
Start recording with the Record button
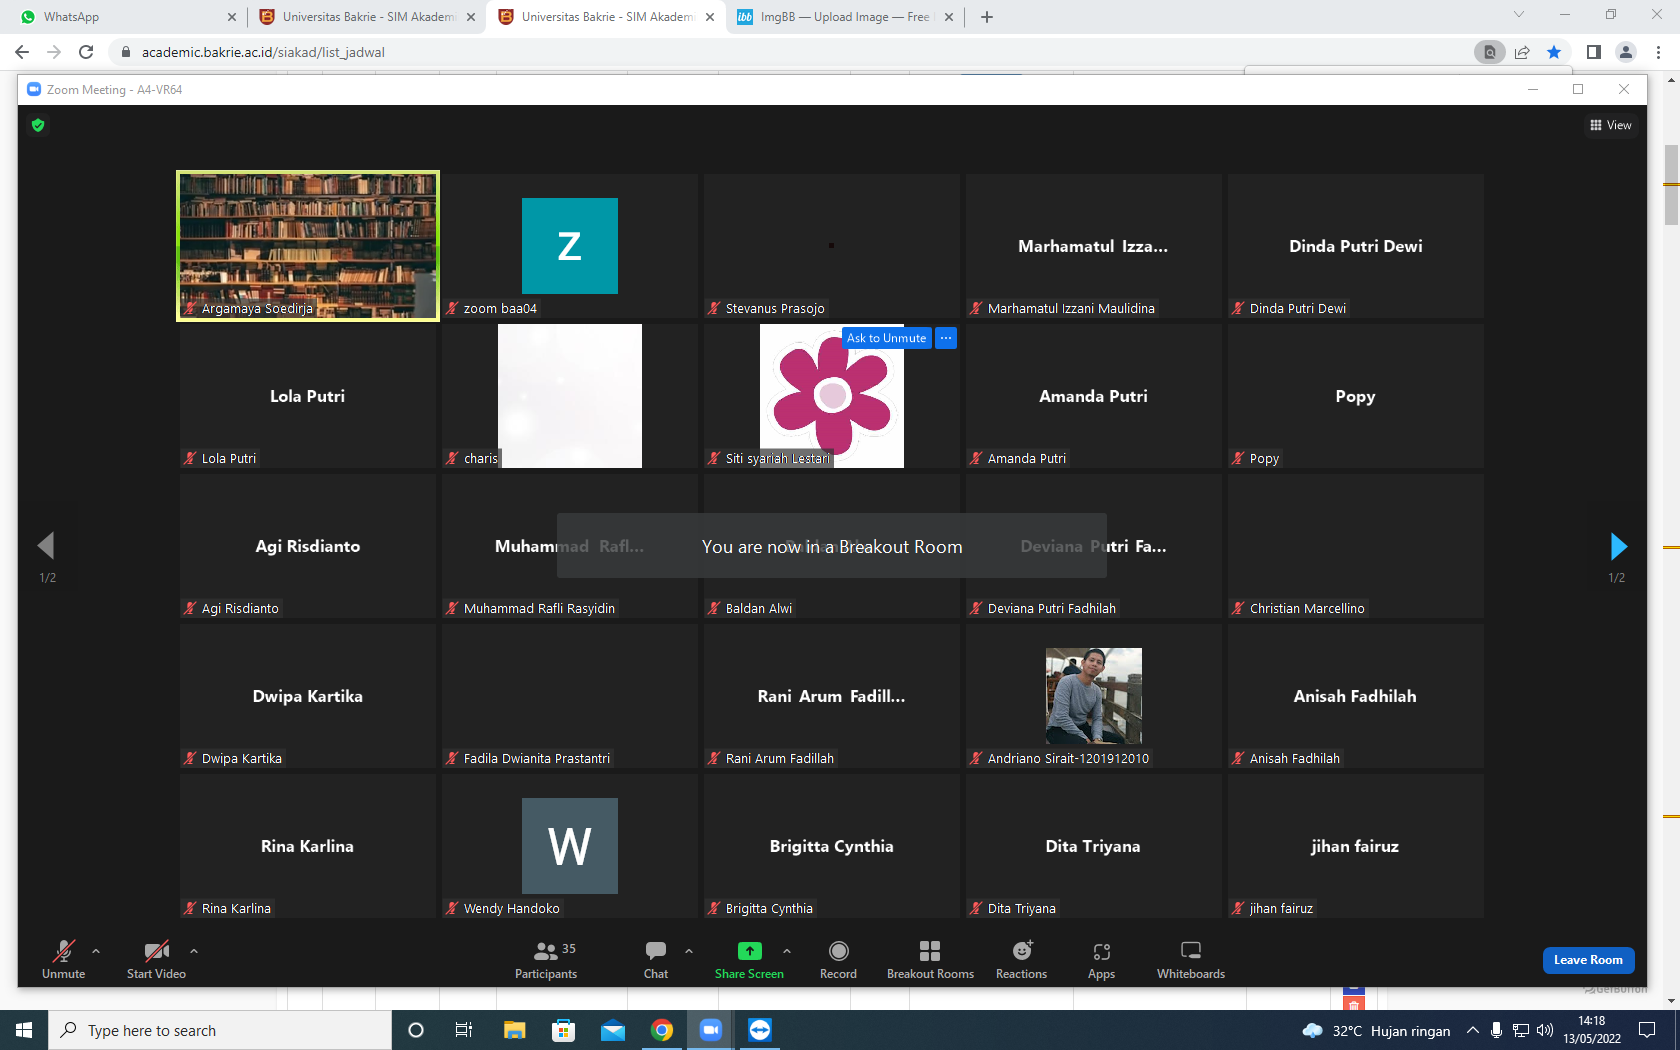pos(838,960)
